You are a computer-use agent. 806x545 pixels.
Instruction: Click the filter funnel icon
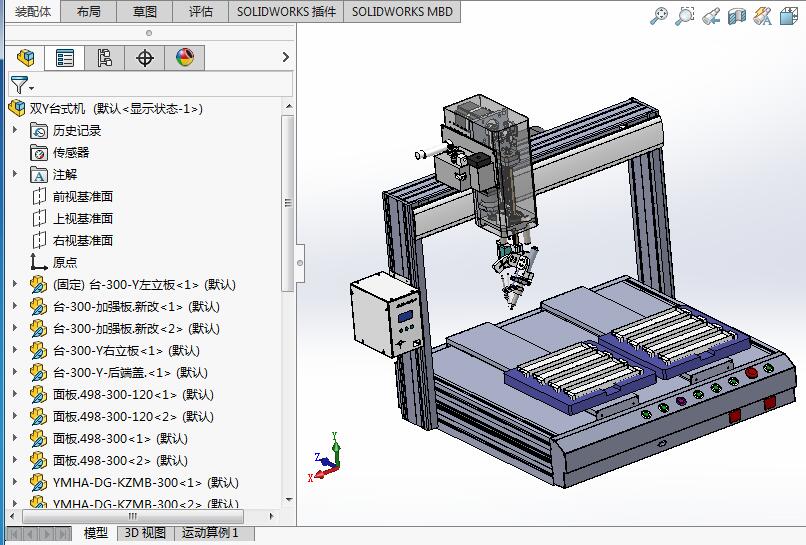tap(19, 85)
